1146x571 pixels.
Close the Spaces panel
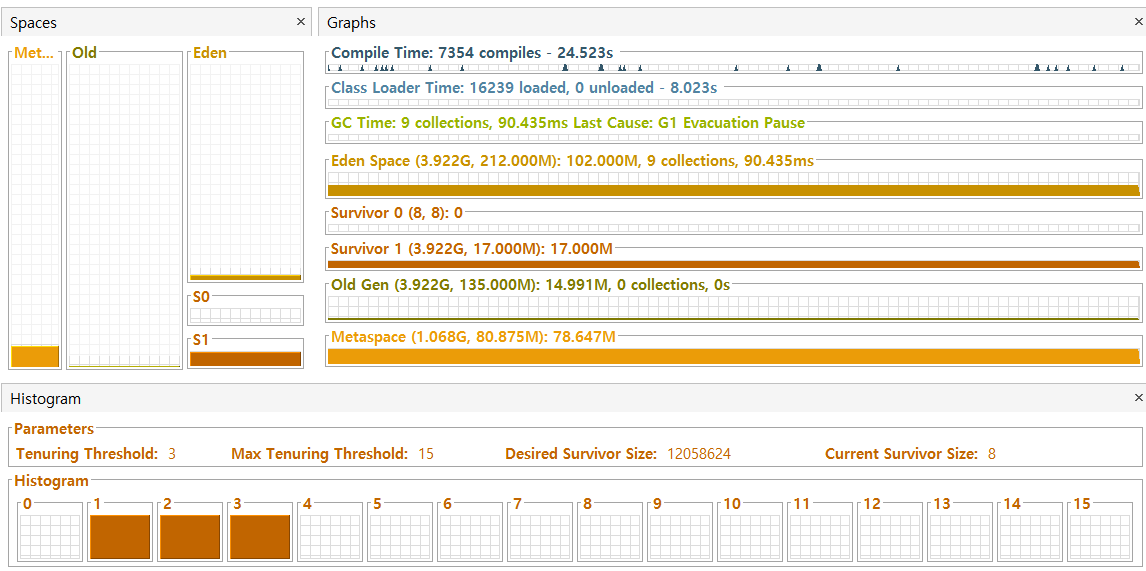(300, 22)
